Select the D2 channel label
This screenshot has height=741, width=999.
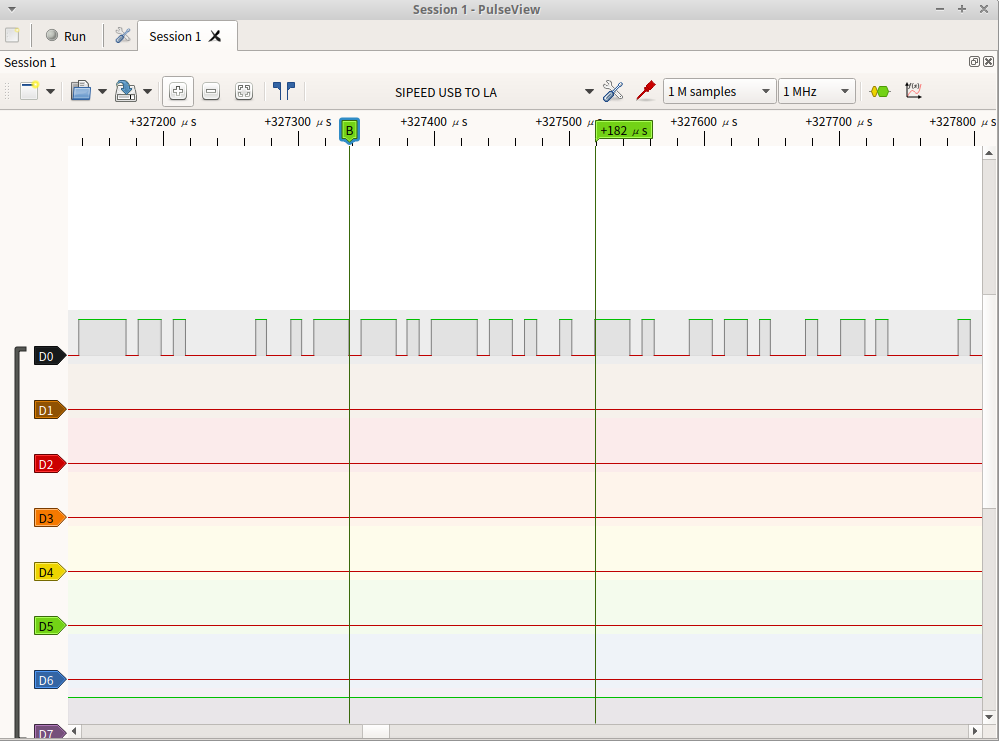coord(50,464)
